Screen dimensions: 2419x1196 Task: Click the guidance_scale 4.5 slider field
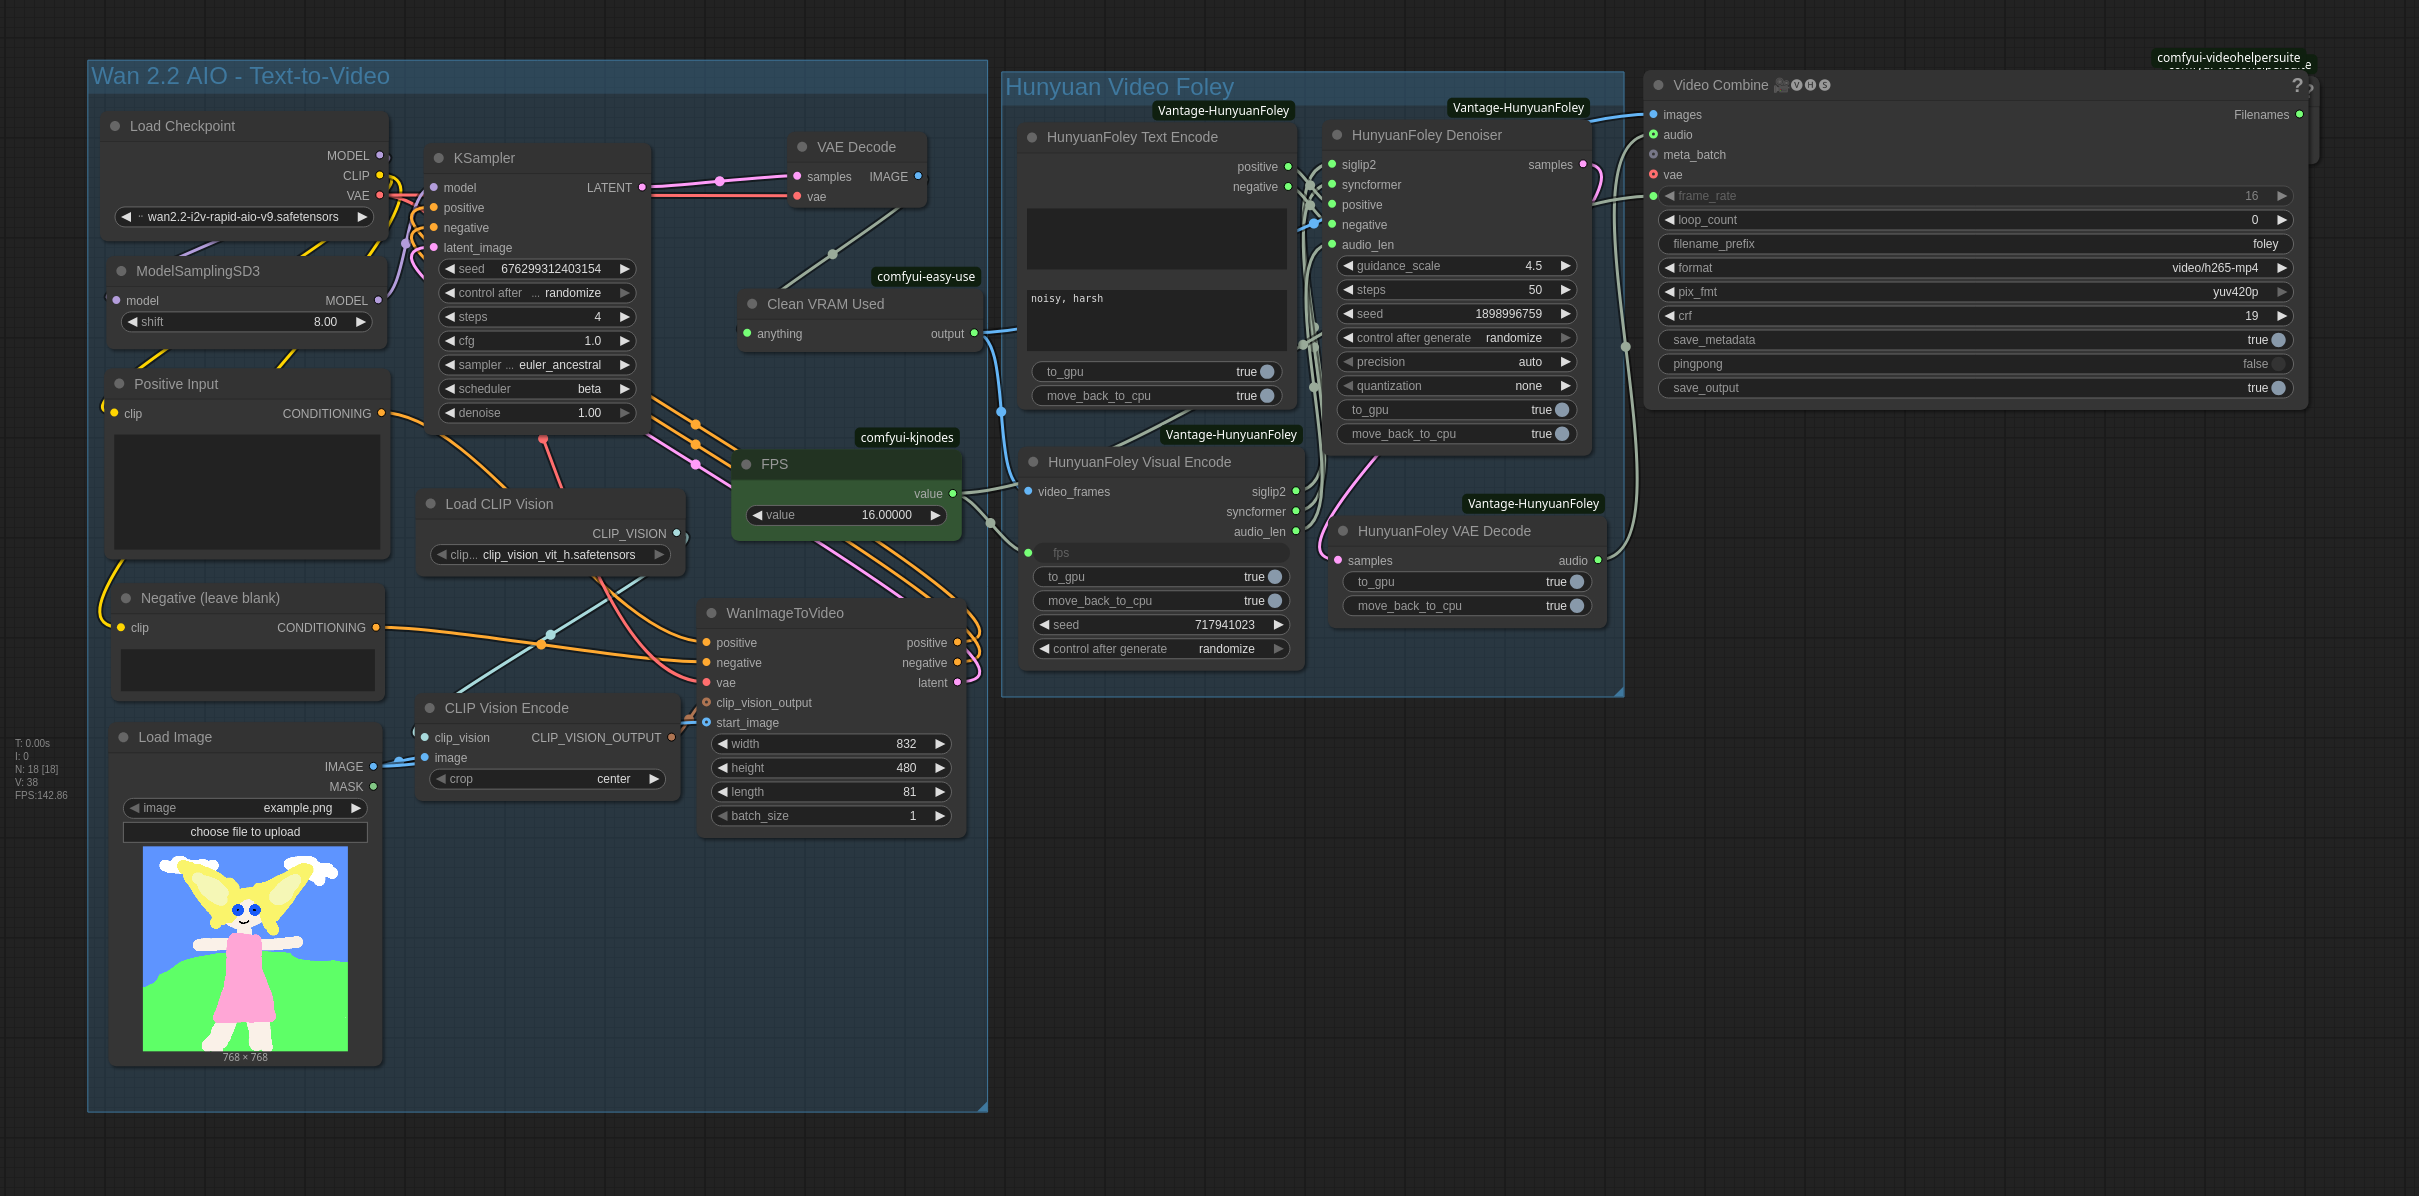coord(1455,266)
